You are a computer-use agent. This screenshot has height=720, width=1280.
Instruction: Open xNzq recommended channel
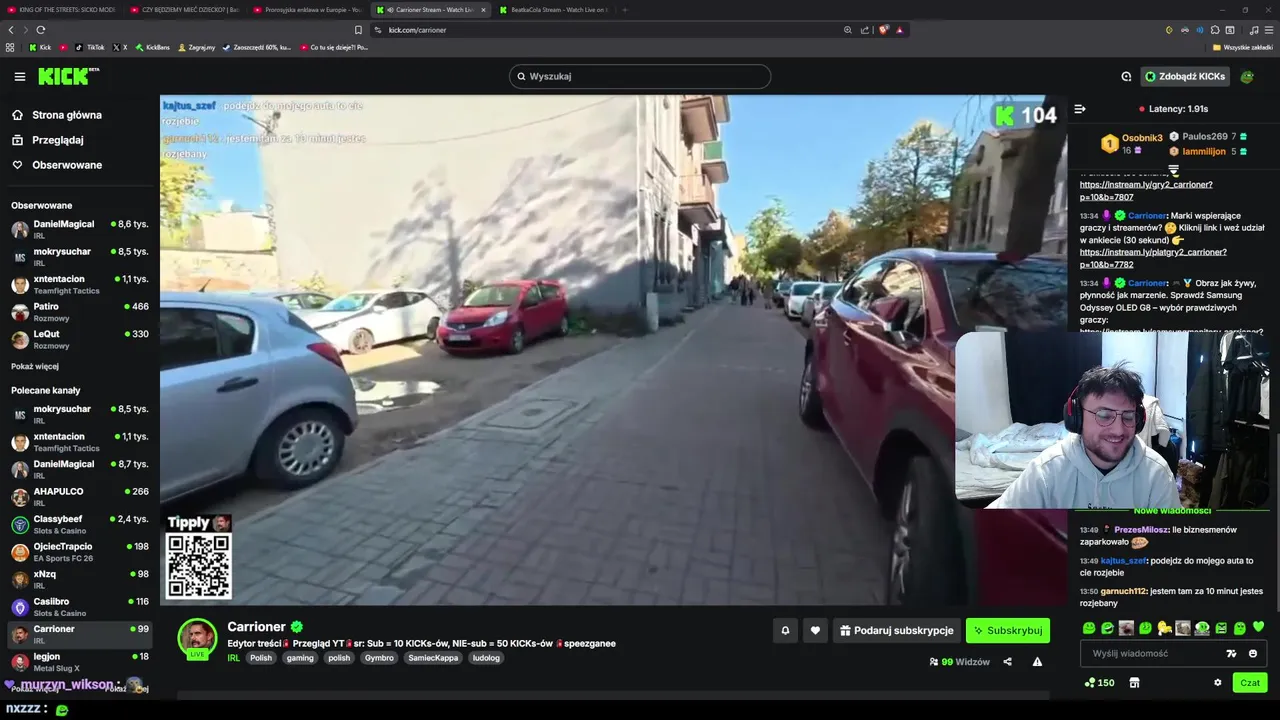(x=80, y=579)
